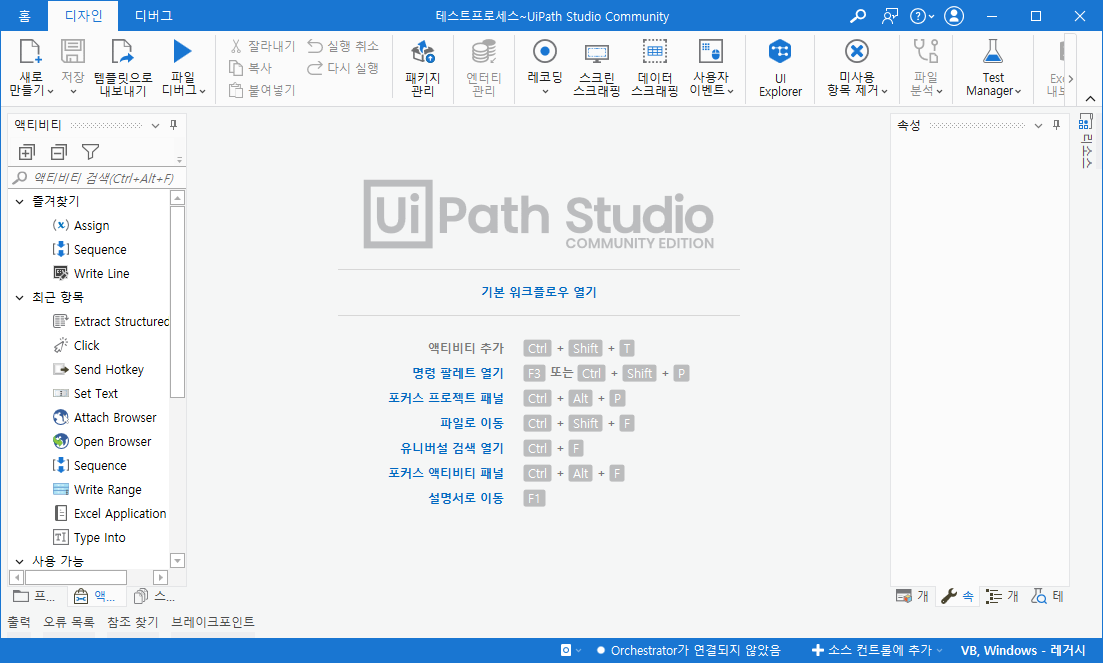Click activities list vertical scrollbar

[x=177, y=302]
